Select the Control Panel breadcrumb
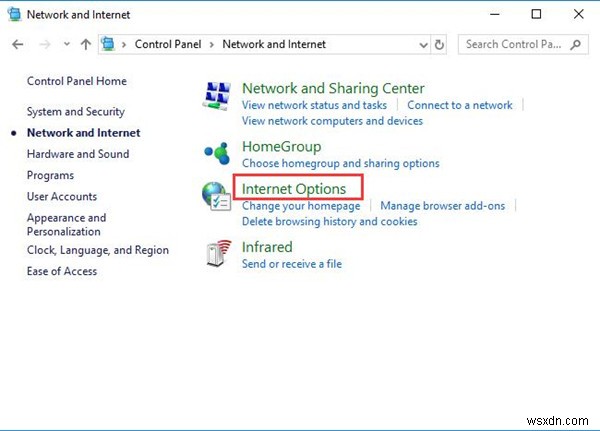 click(x=168, y=44)
